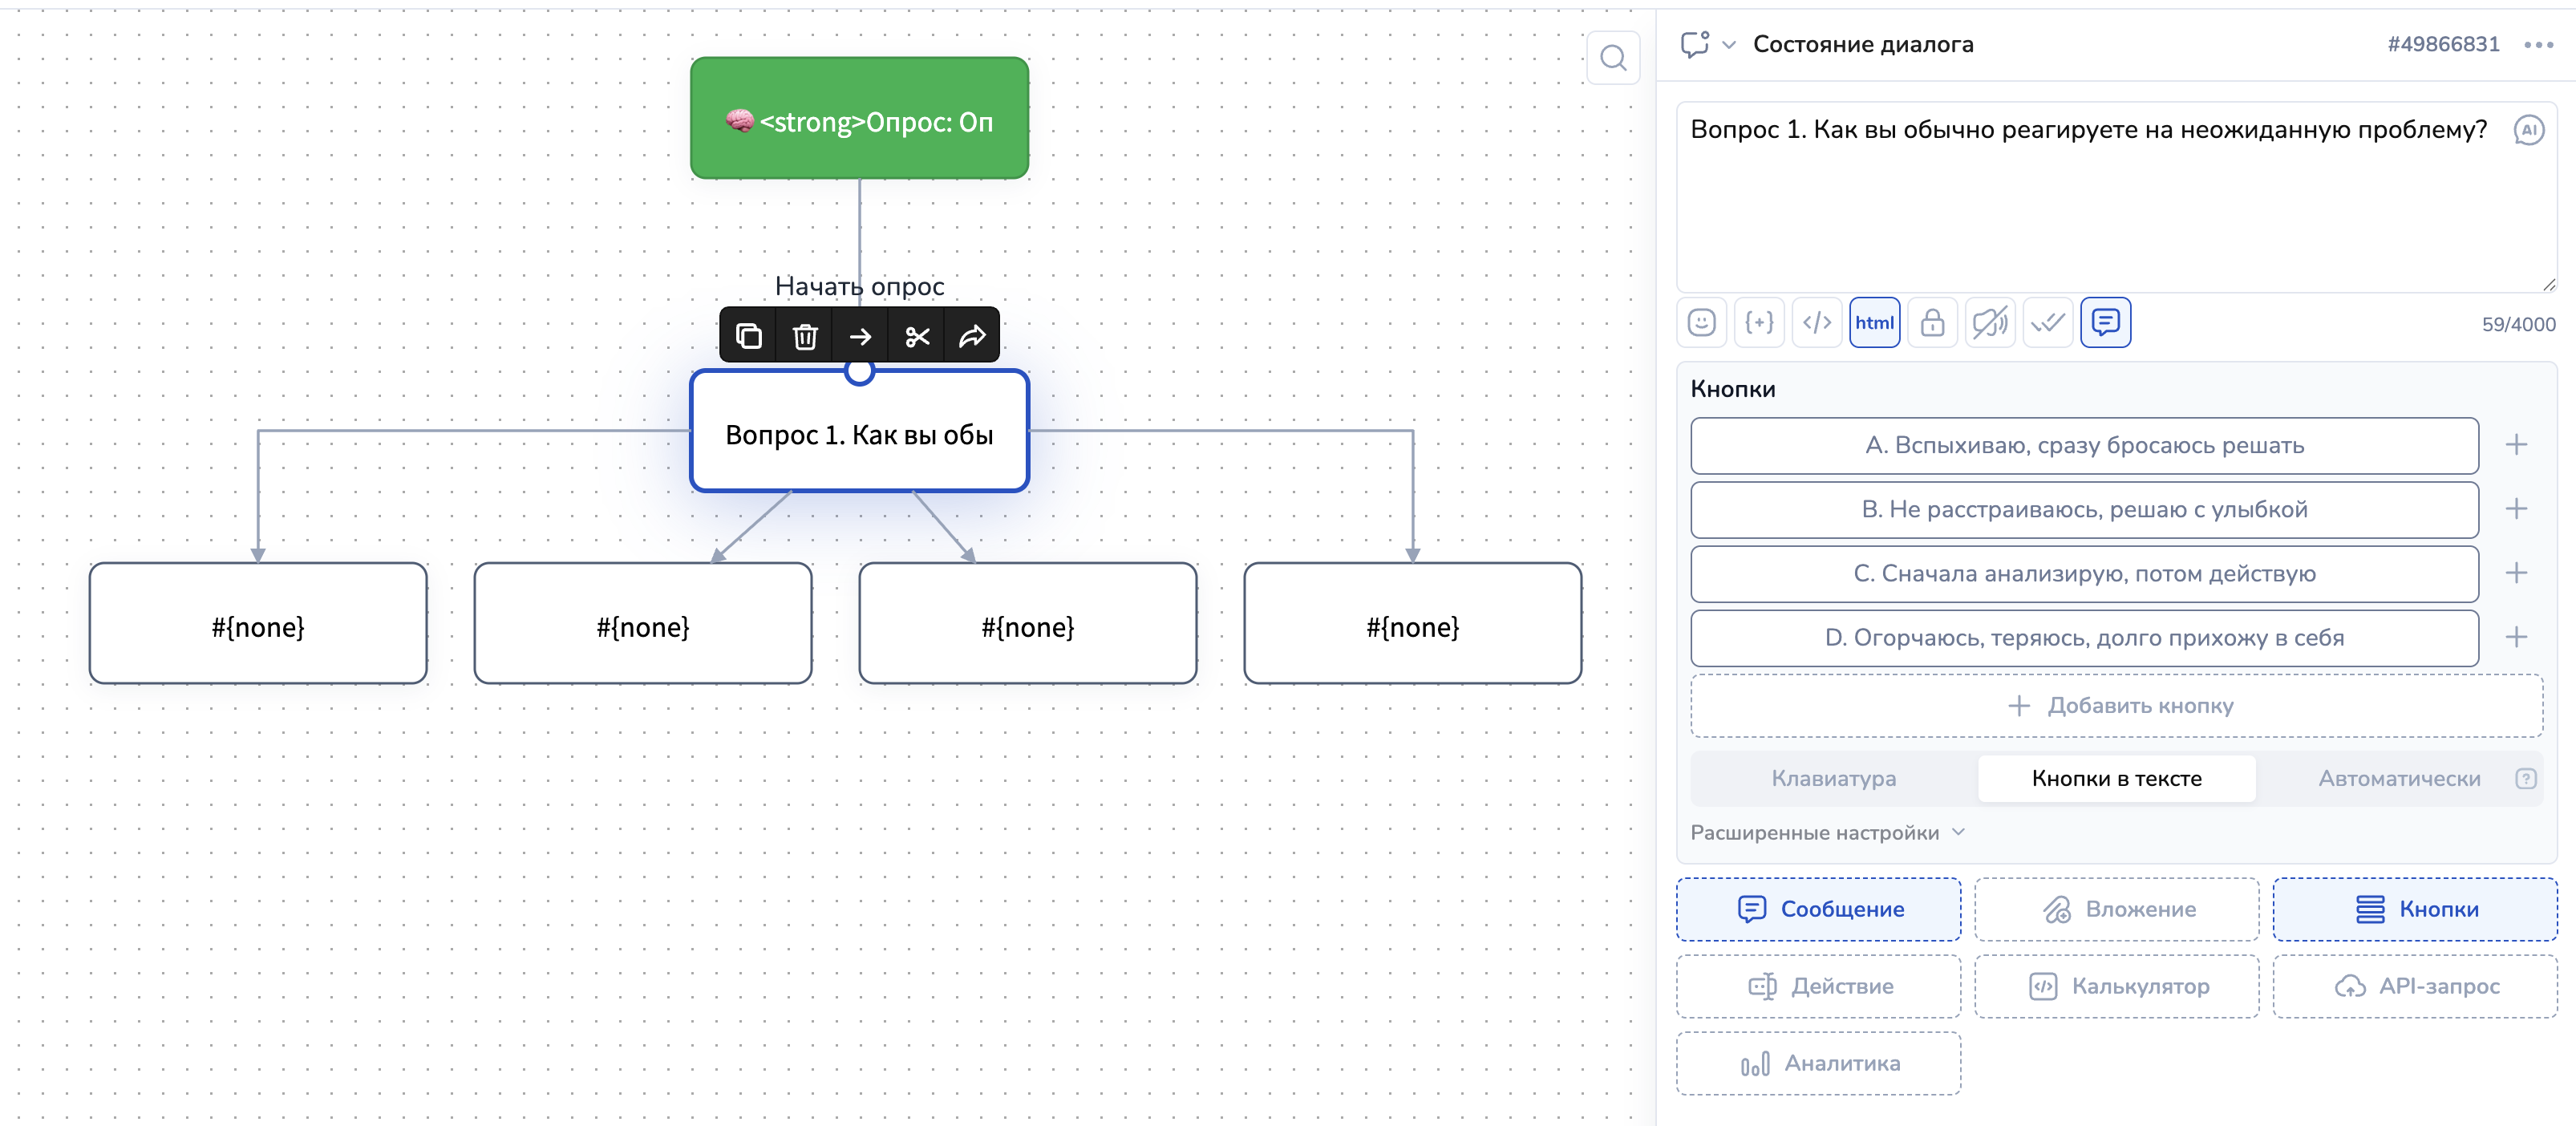2576x1126 pixels.
Task: Insert a variable with the {+} icon
Action: (x=1758, y=323)
